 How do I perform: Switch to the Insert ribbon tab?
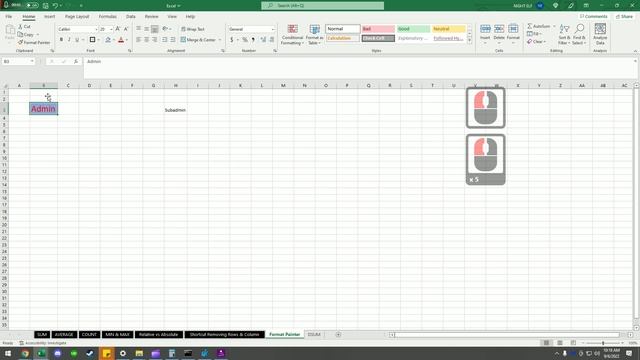click(49, 17)
